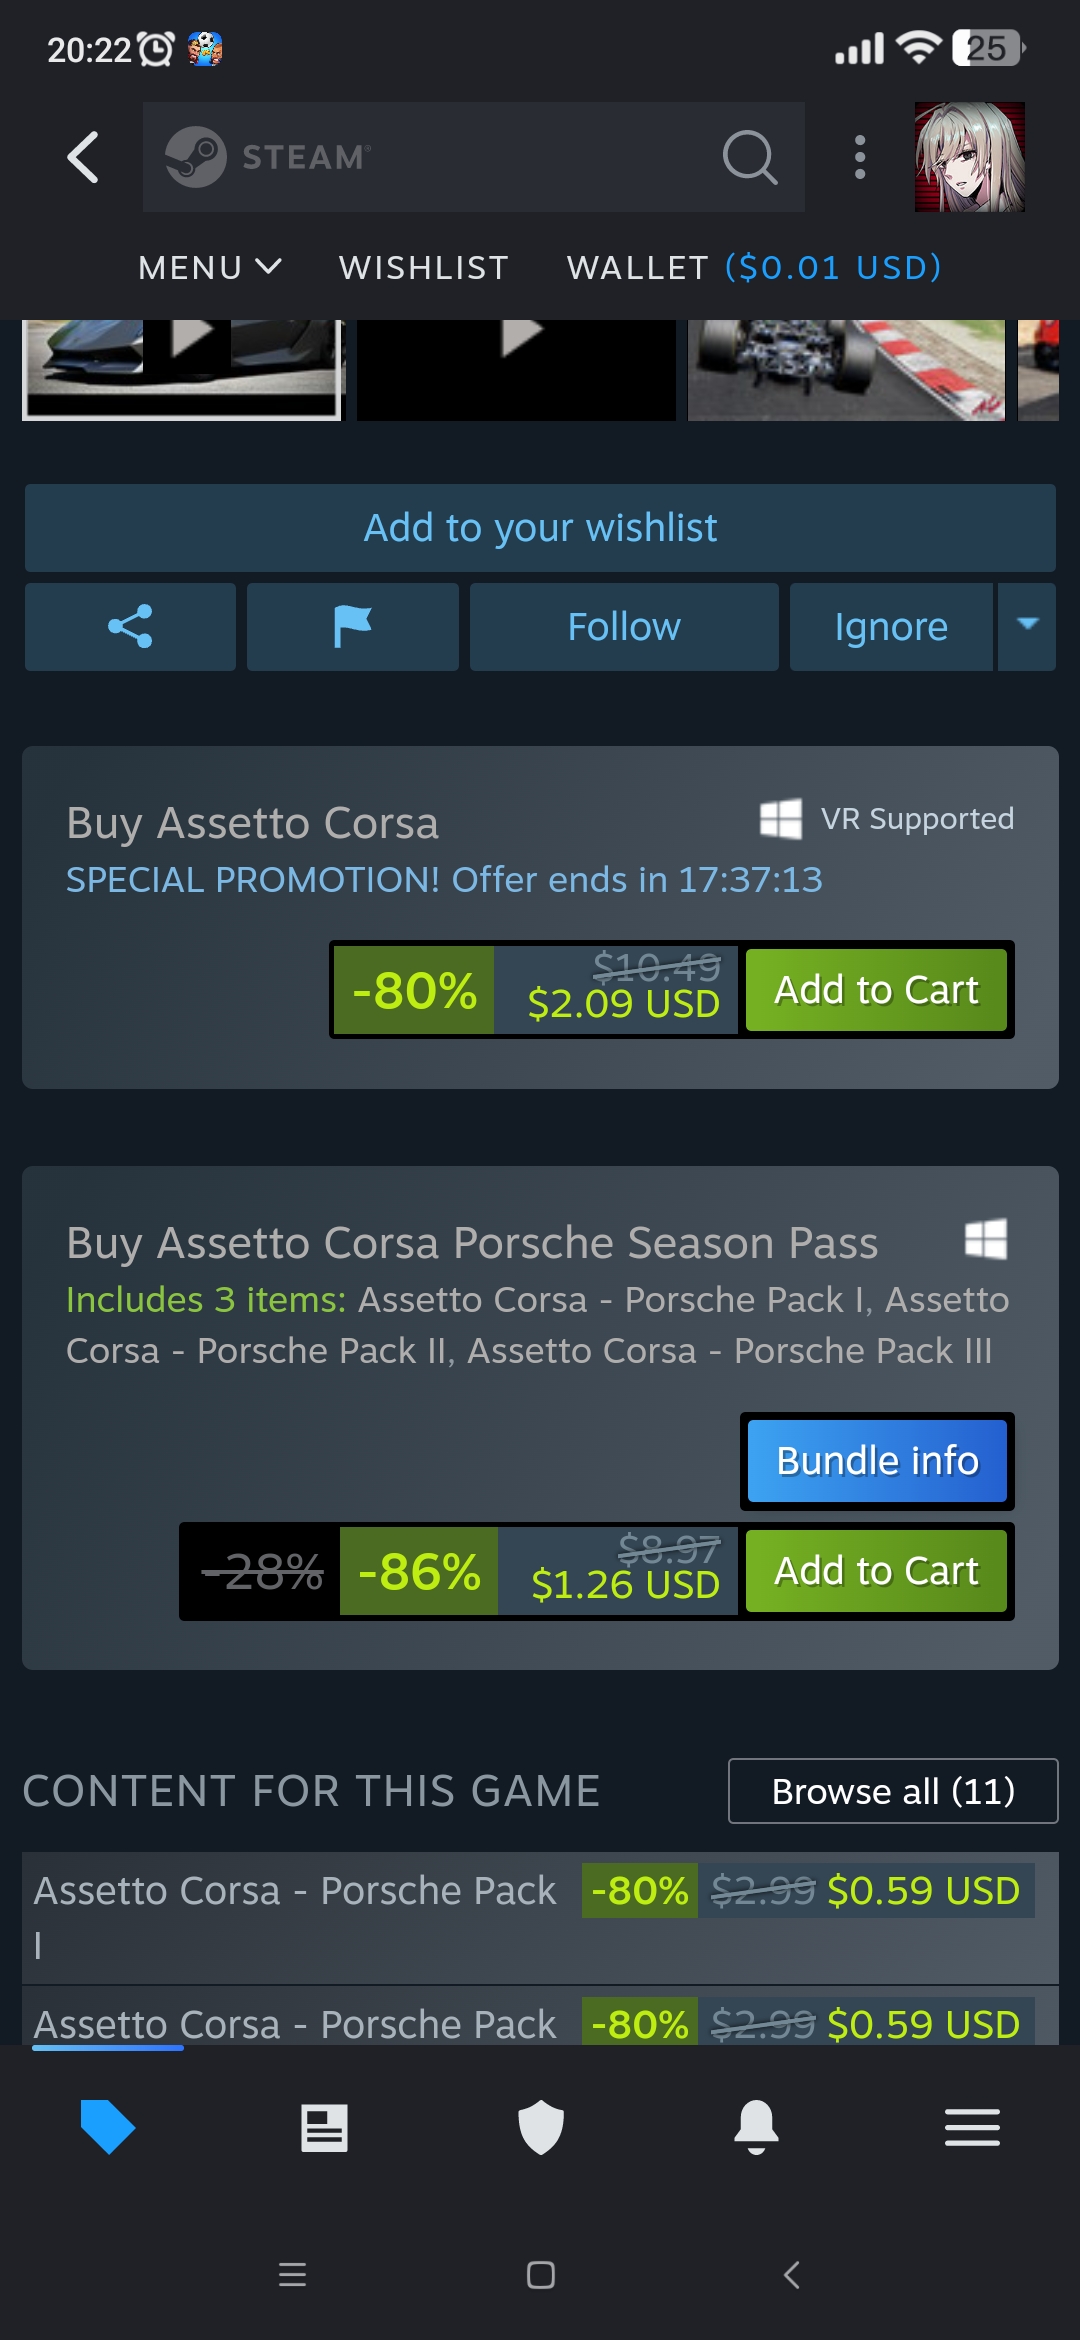Image resolution: width=1080 pixels, height=2340 pixels.
Task: Open the three-dot options menu
Action: point(859,158)
